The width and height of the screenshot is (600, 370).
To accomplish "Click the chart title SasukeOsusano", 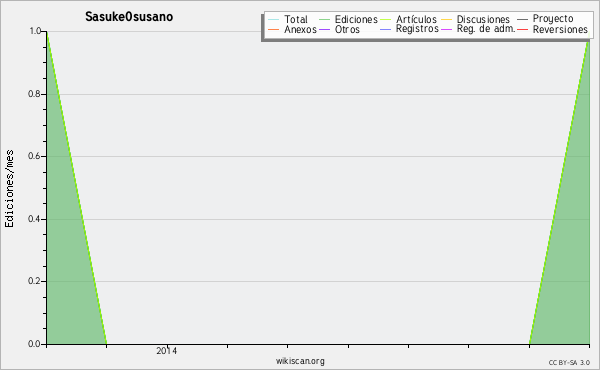I will point(129,17).
